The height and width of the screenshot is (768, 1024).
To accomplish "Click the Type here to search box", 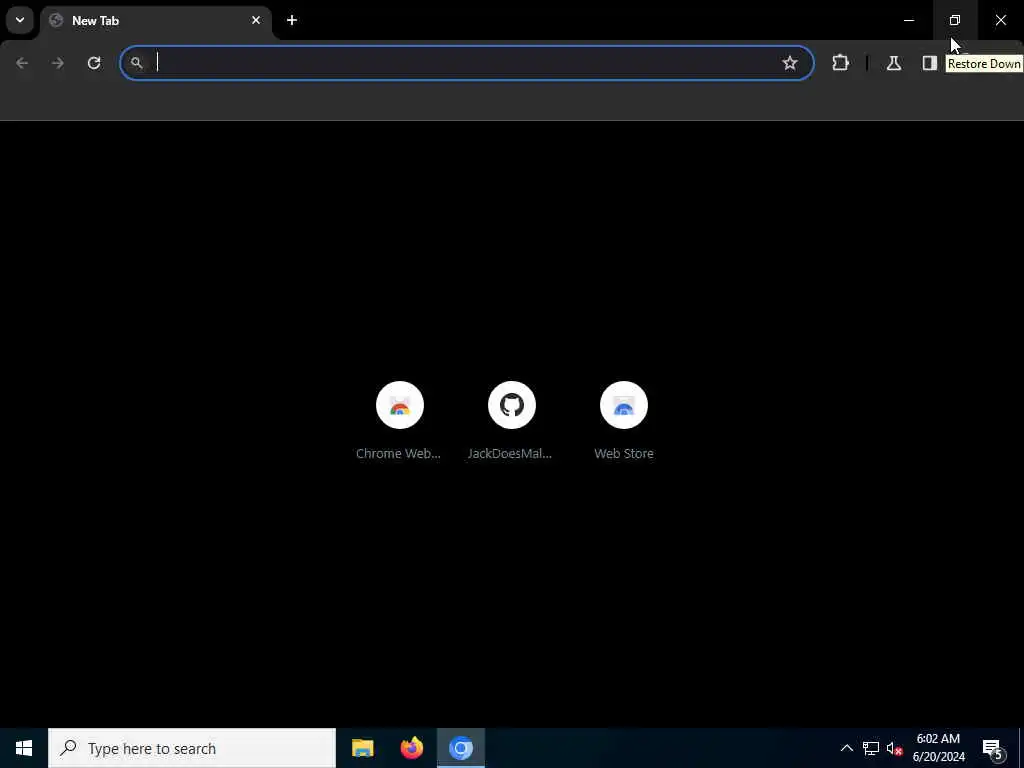I will pyautogui.click(x=192, y=748).
